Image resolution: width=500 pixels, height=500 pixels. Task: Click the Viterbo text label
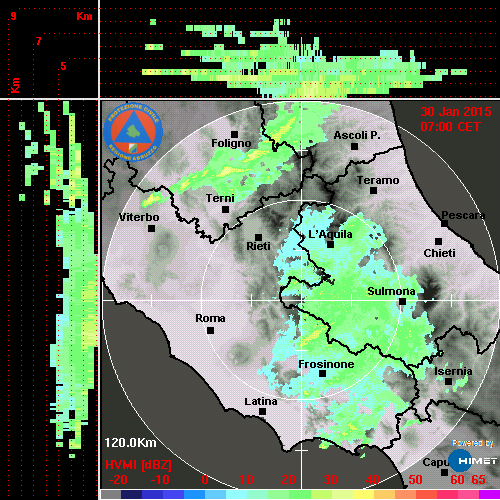pos(139,217)
